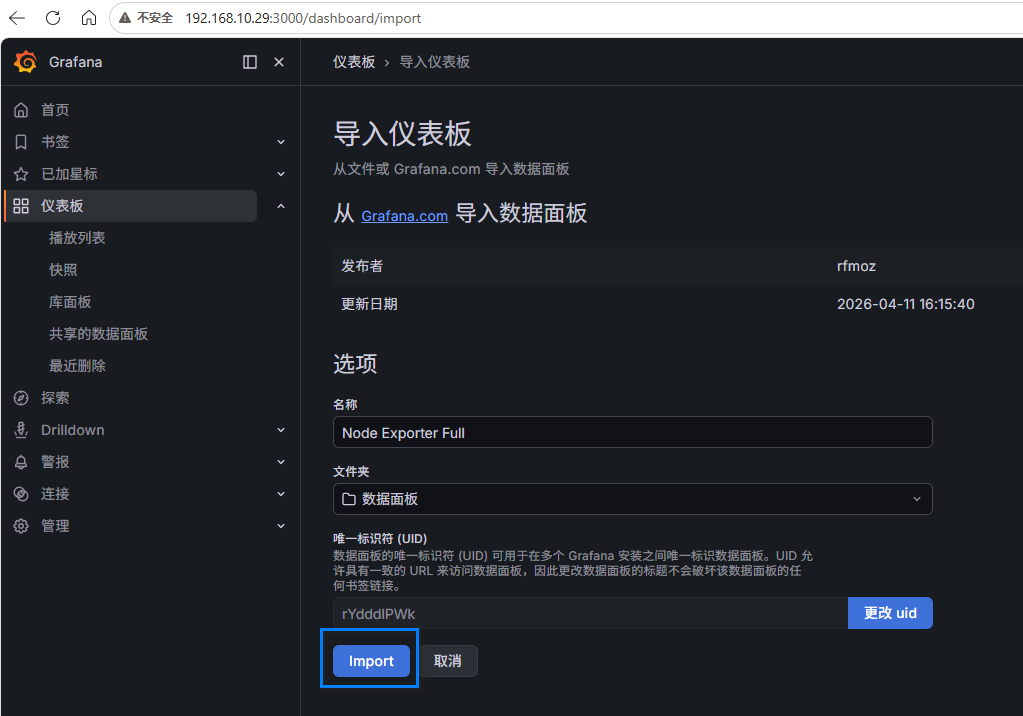The width and height of the screenshot is (1023, 716).
Task: Click the 更新日期 row label
Action: click(x=369, y=304)
